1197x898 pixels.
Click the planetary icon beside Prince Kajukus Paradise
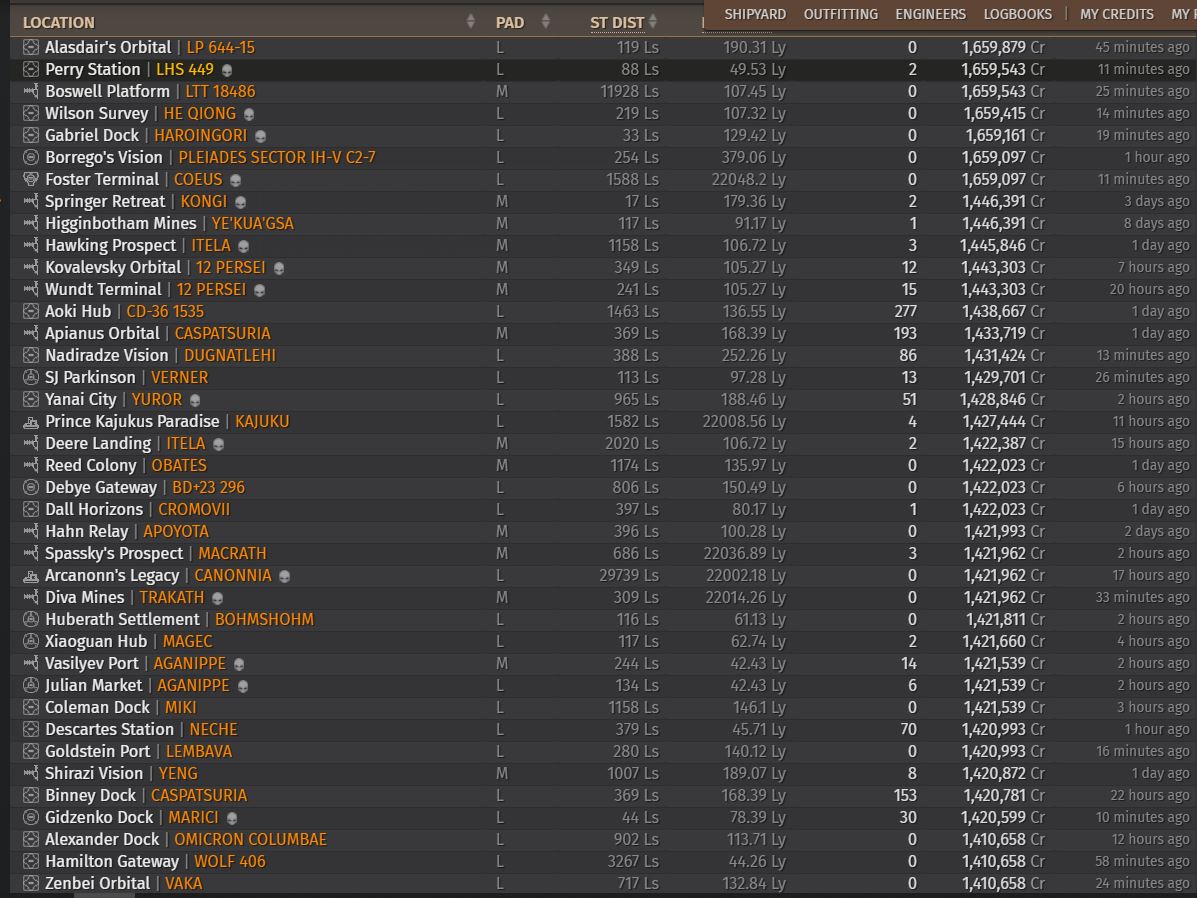(x=31, y=422)
